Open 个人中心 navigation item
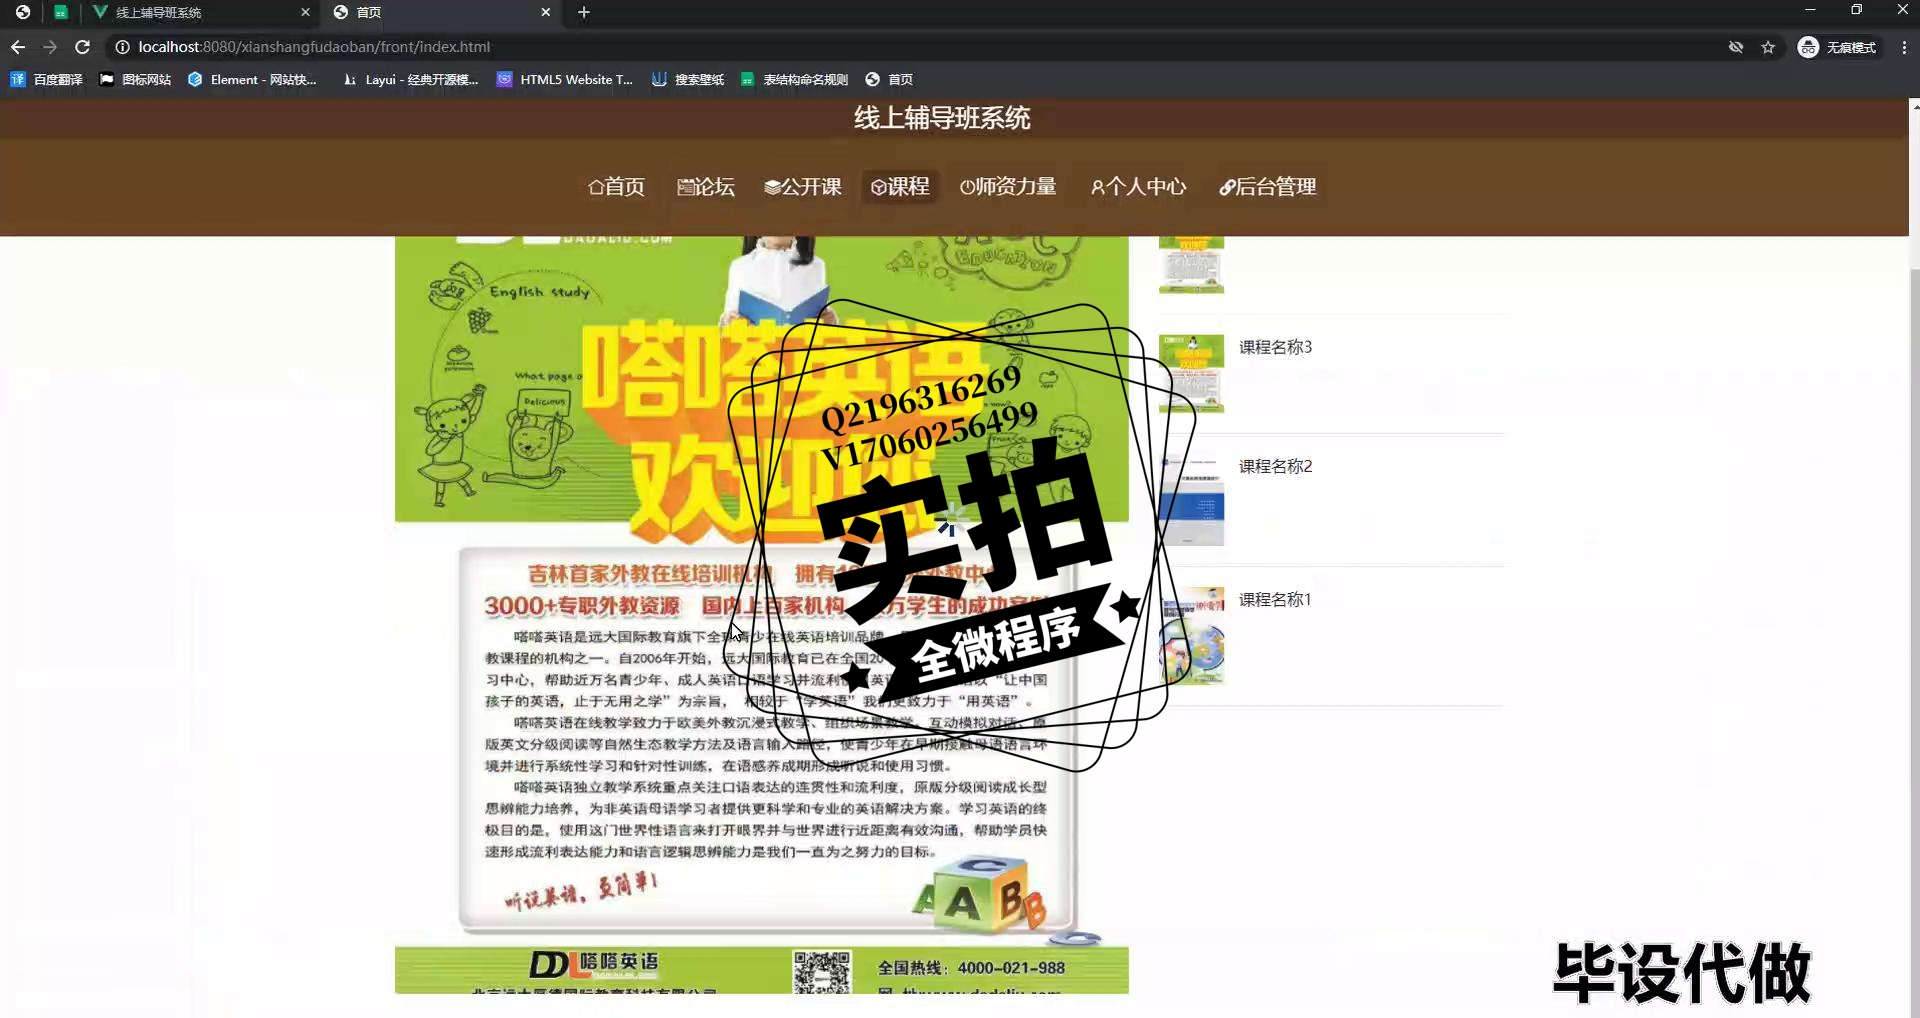1920x1018 pixels. coord(1138,187)
